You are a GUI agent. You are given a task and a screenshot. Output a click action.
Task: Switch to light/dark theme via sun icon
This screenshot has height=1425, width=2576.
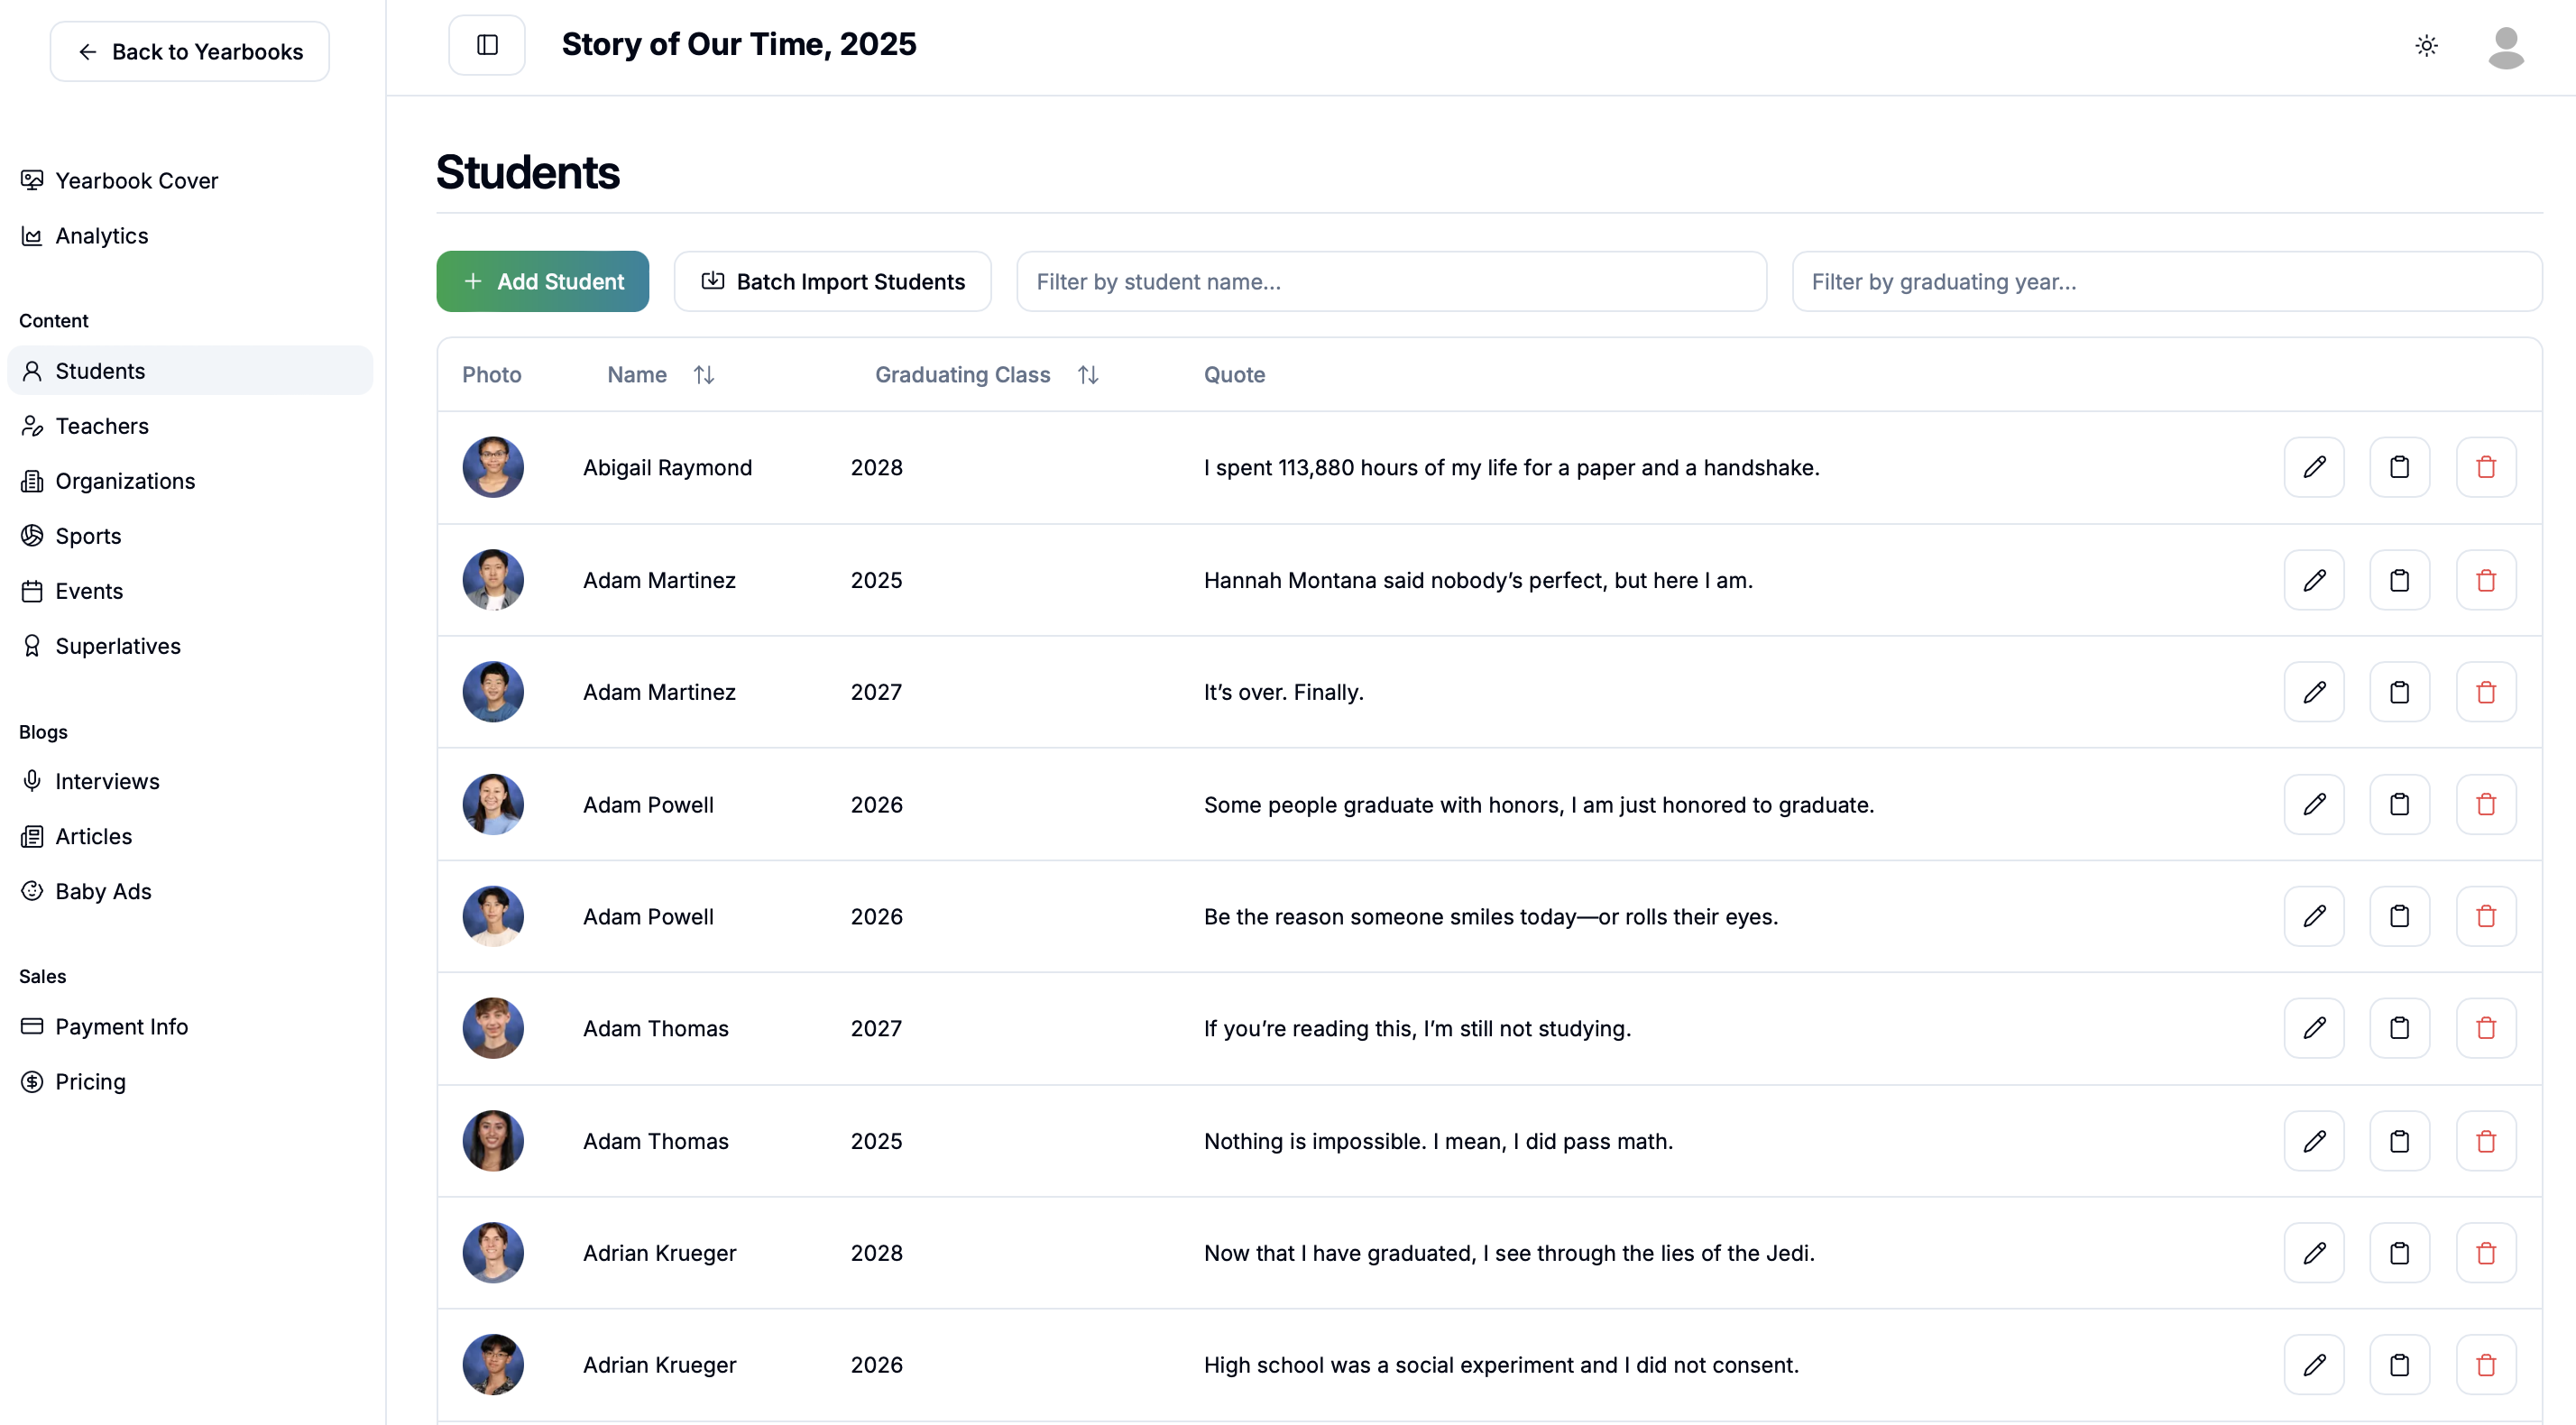tap(2427, 45)
